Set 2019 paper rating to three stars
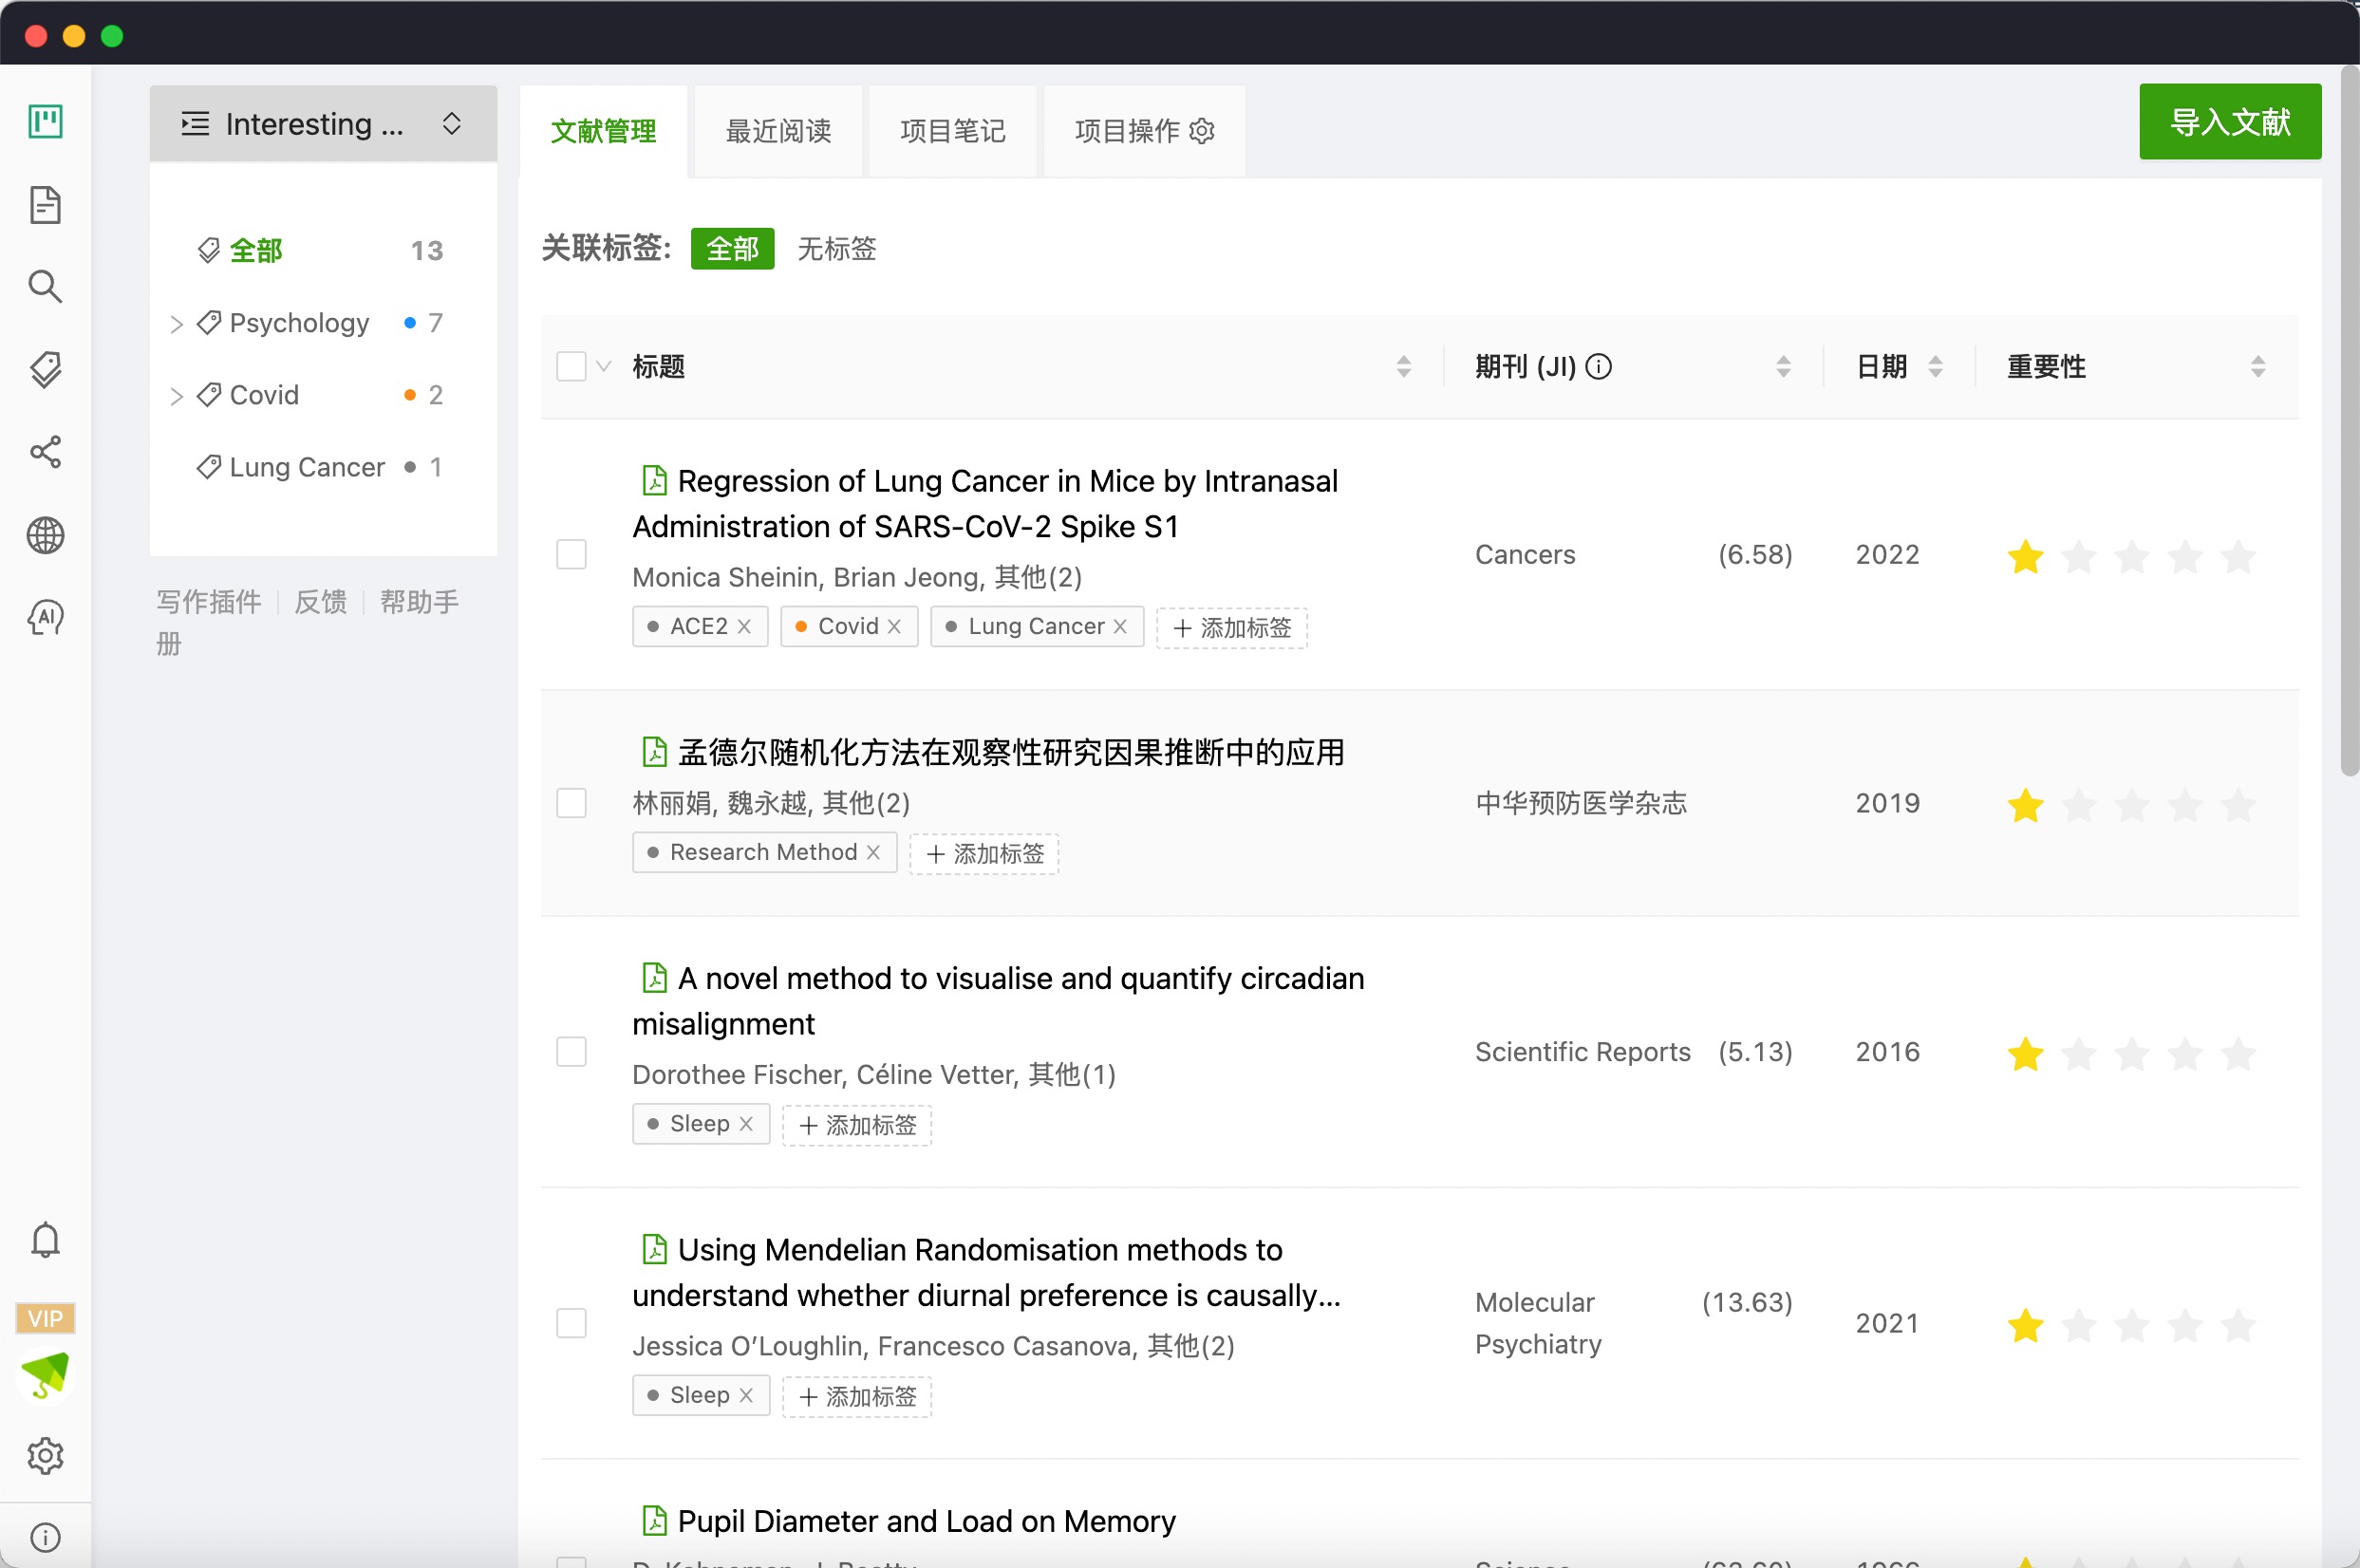The width and height of the screenshot is (2360, 1568). 2132,805
